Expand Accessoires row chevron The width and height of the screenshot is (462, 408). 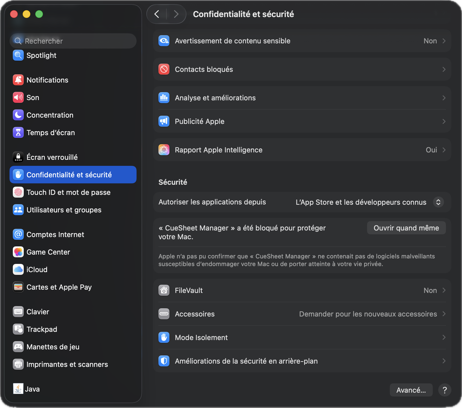(444, 314)
